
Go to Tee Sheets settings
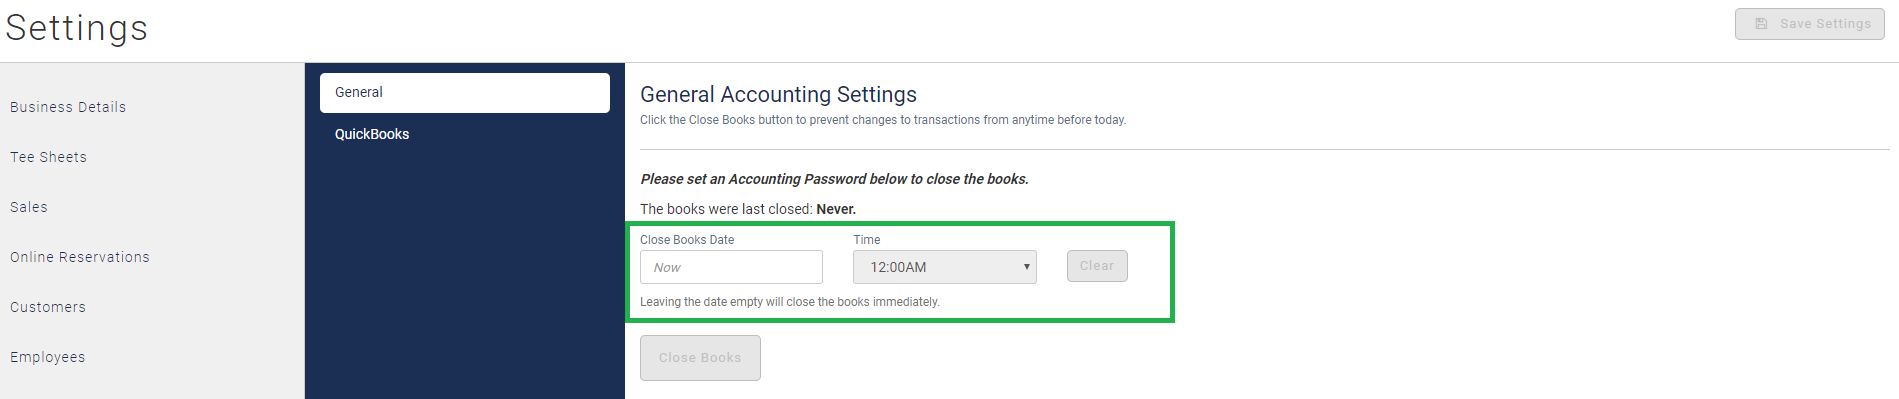[x=48, y=157]
